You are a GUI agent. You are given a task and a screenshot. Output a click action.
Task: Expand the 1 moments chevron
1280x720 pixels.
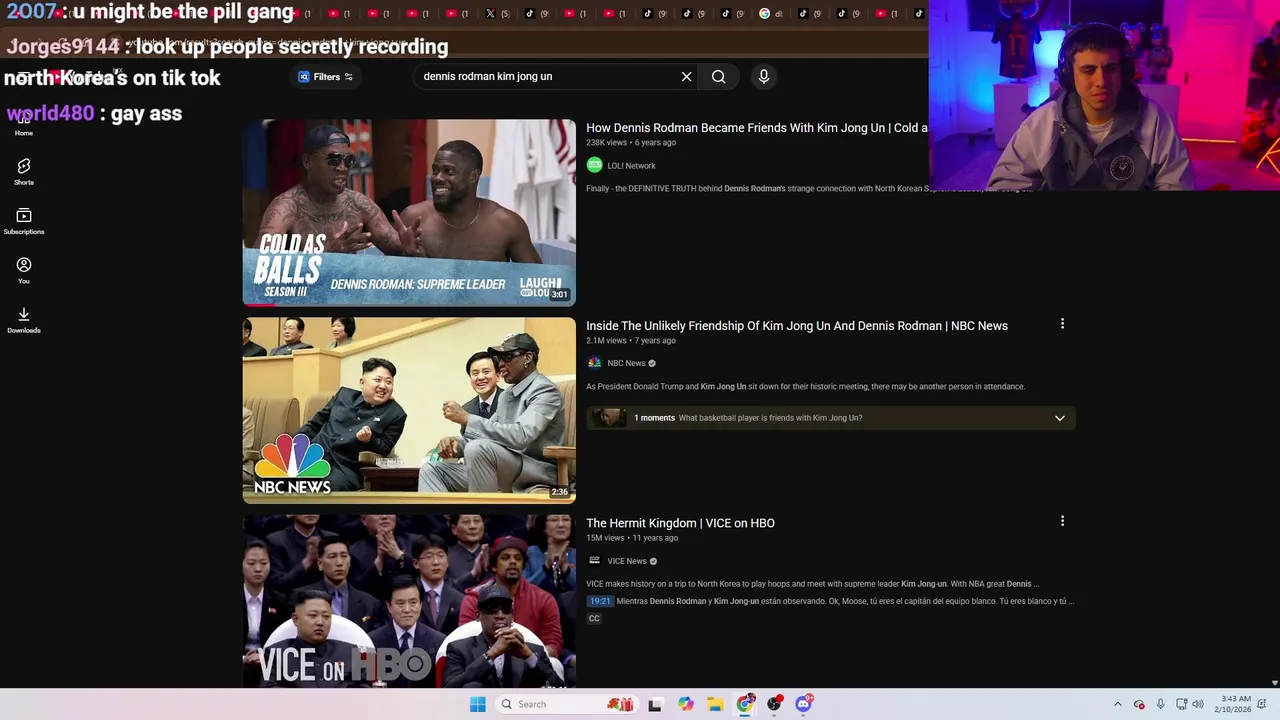point(1060,418)
